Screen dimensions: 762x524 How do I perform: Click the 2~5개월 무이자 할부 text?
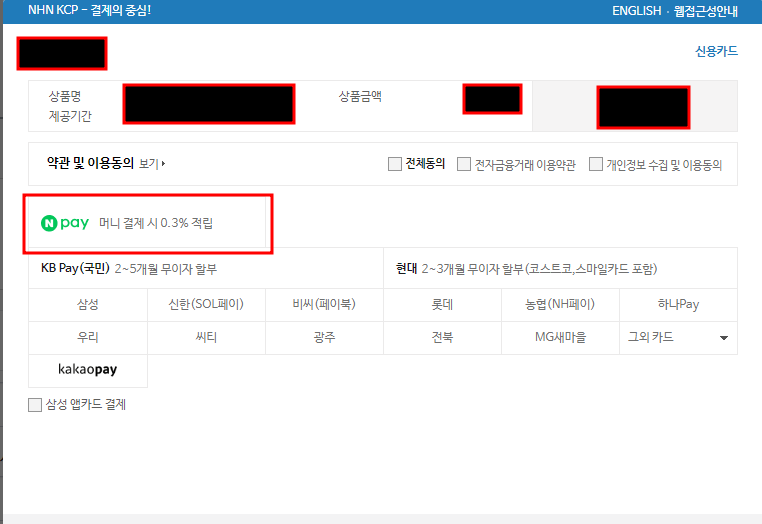coord(166,269)
